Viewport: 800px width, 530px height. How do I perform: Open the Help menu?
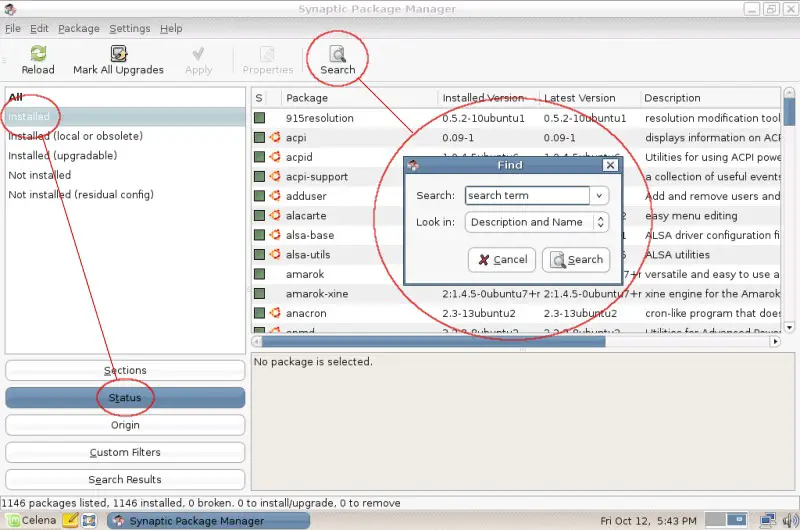click(171, 29)
